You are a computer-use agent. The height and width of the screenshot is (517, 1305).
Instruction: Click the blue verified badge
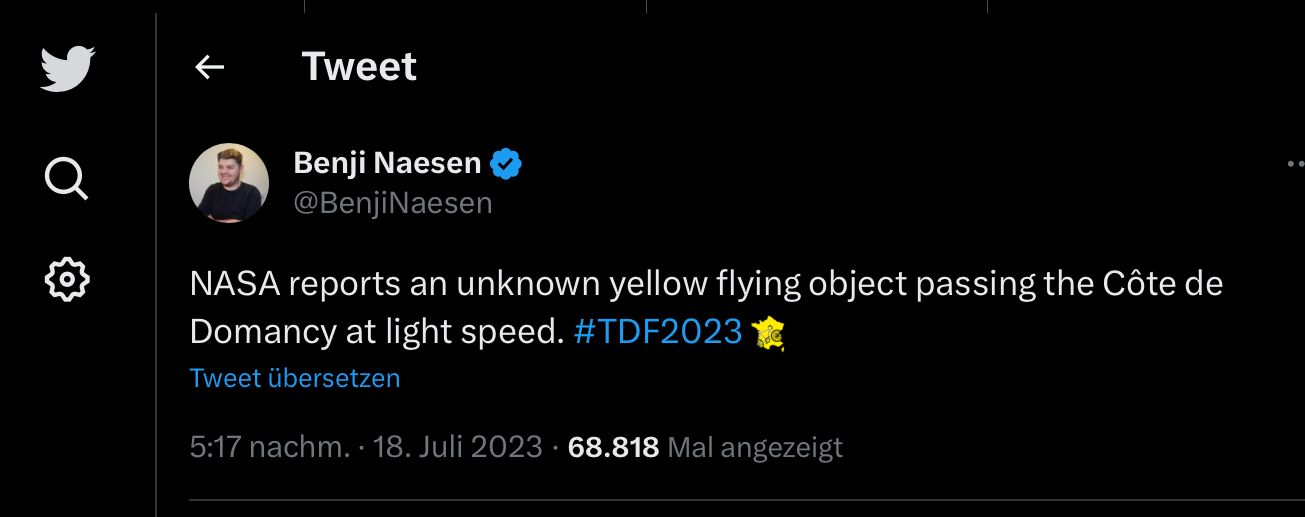click(x=506, y=163)
